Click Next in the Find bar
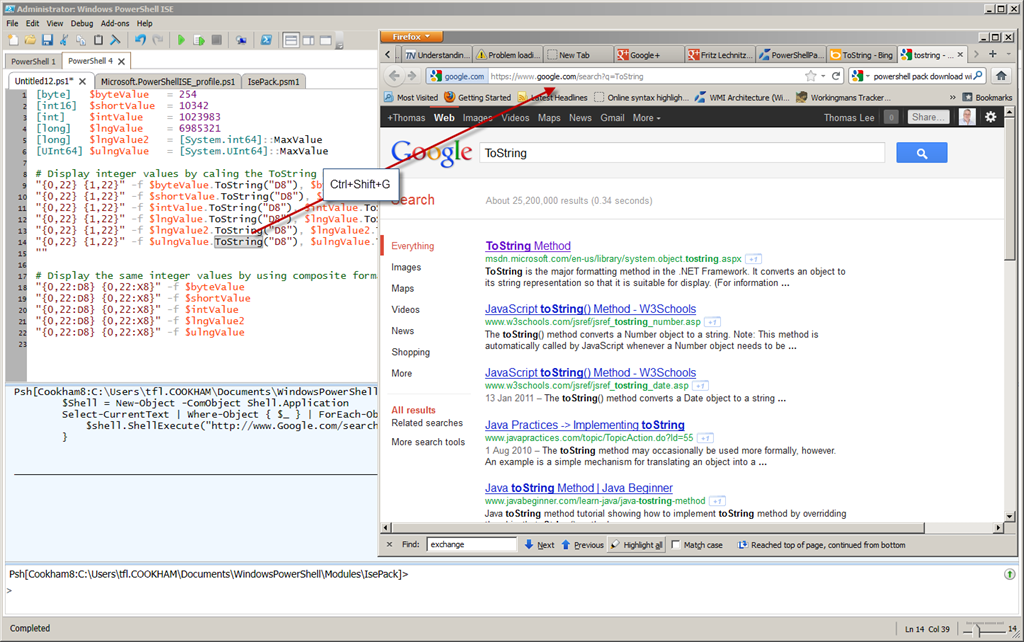 (539, 545)
